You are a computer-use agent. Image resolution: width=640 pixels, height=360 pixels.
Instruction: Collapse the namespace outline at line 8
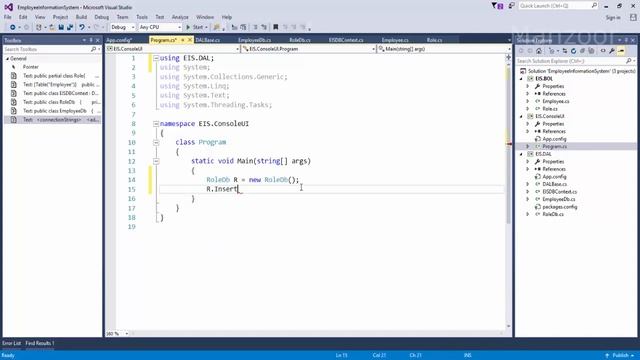(x=156, y=124)
